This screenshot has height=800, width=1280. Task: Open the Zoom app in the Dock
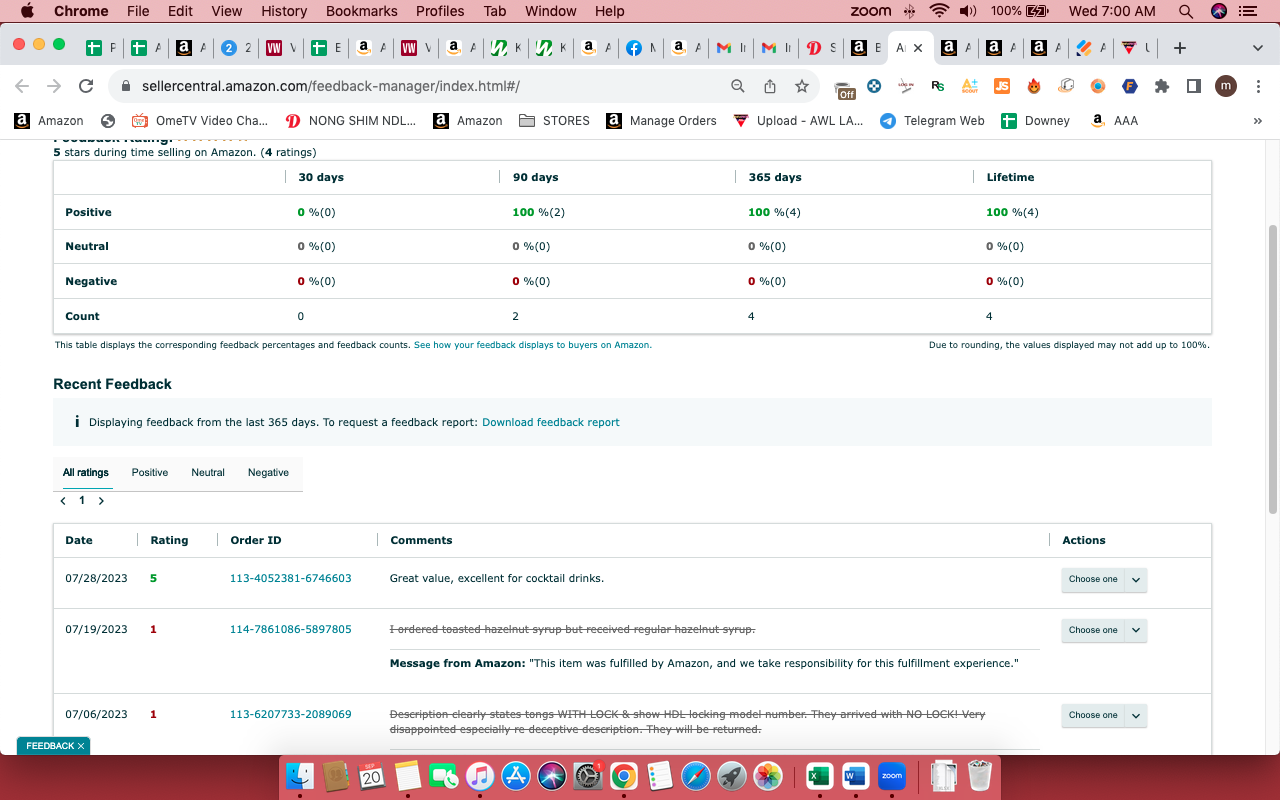click(891, 775)
